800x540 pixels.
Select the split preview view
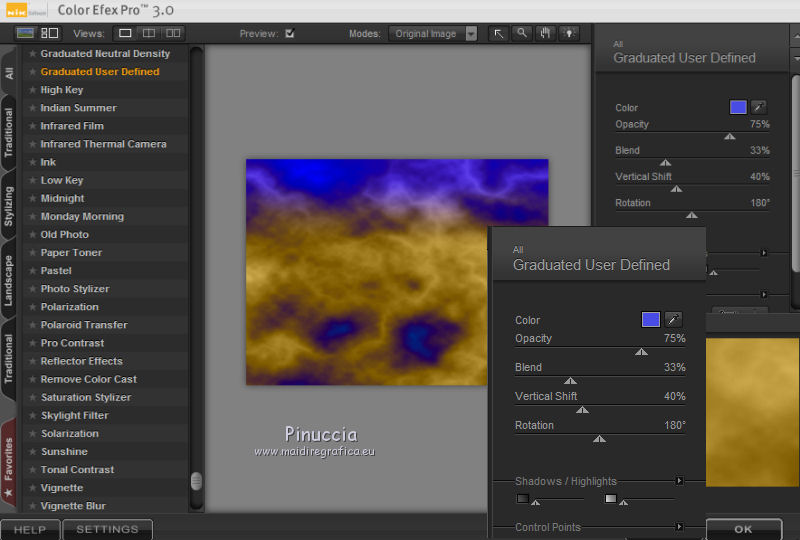point(149,33)
